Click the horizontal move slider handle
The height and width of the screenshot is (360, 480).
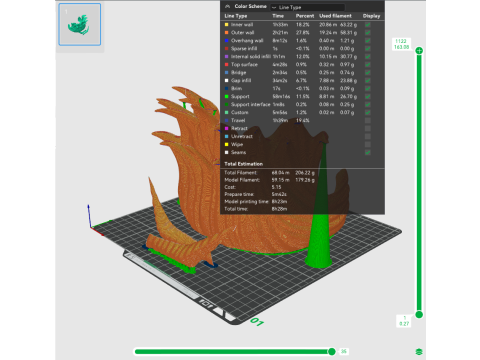332,351
